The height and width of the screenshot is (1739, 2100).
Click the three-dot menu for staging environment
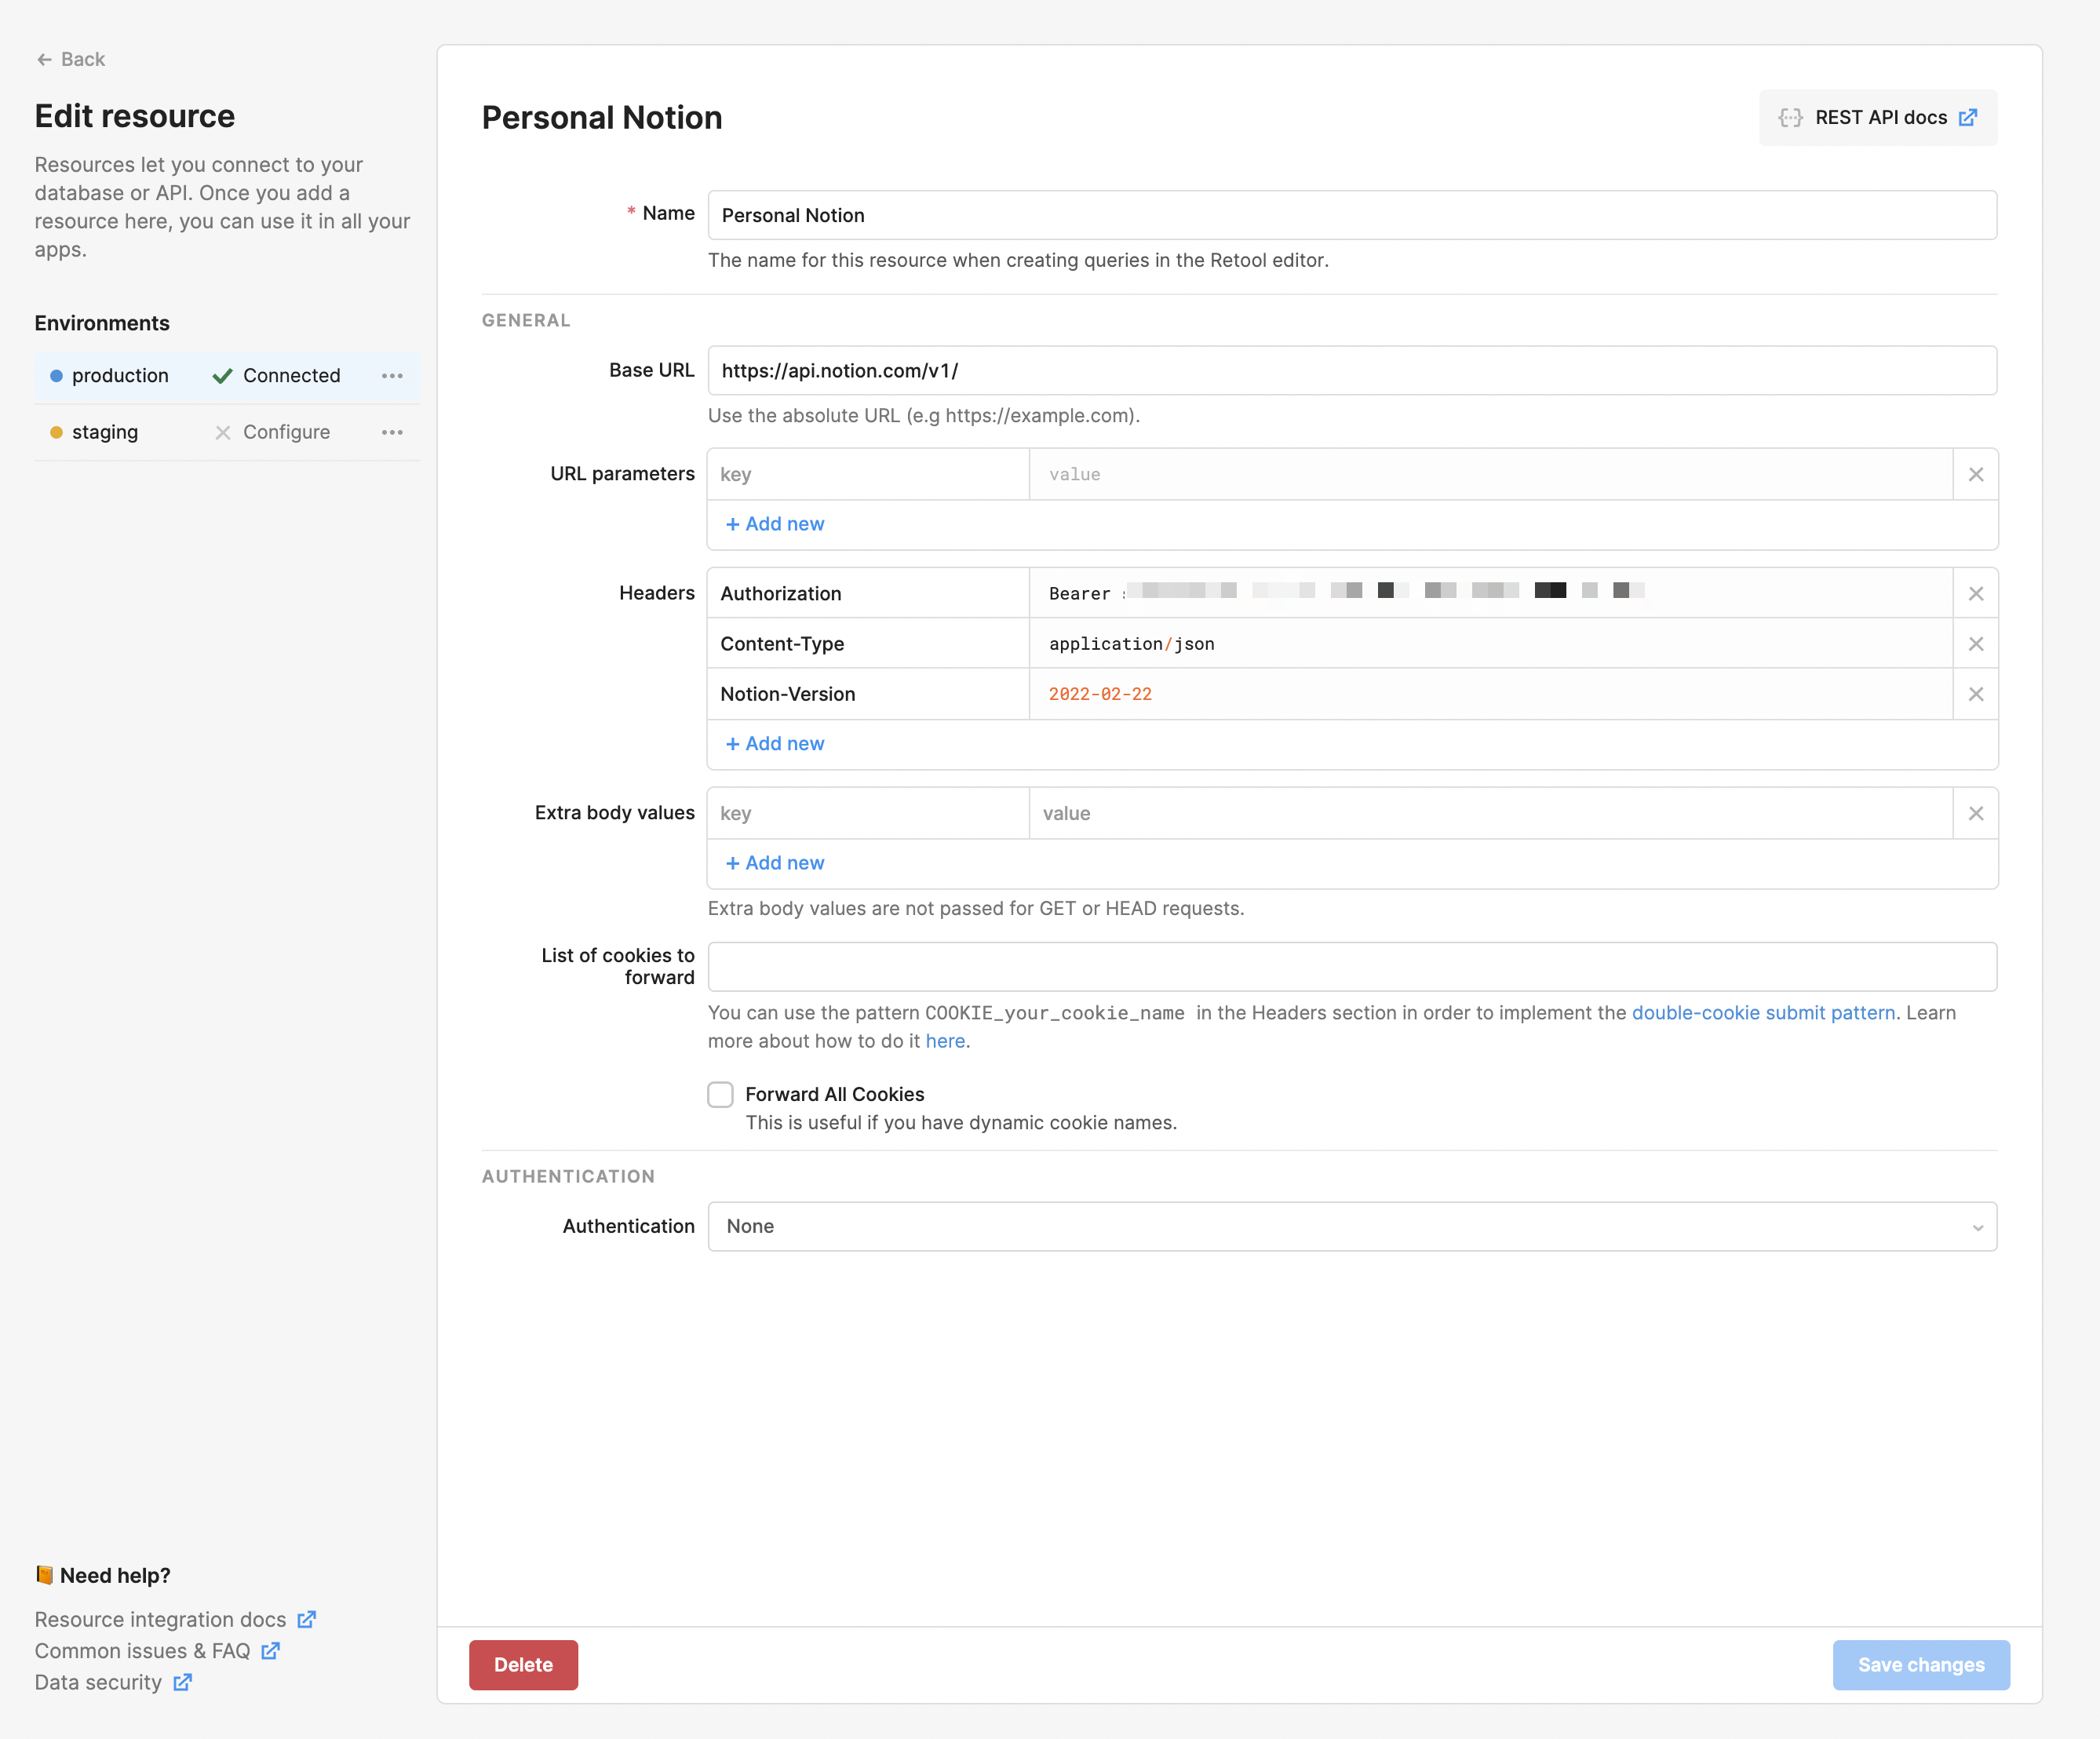[392, 431]
